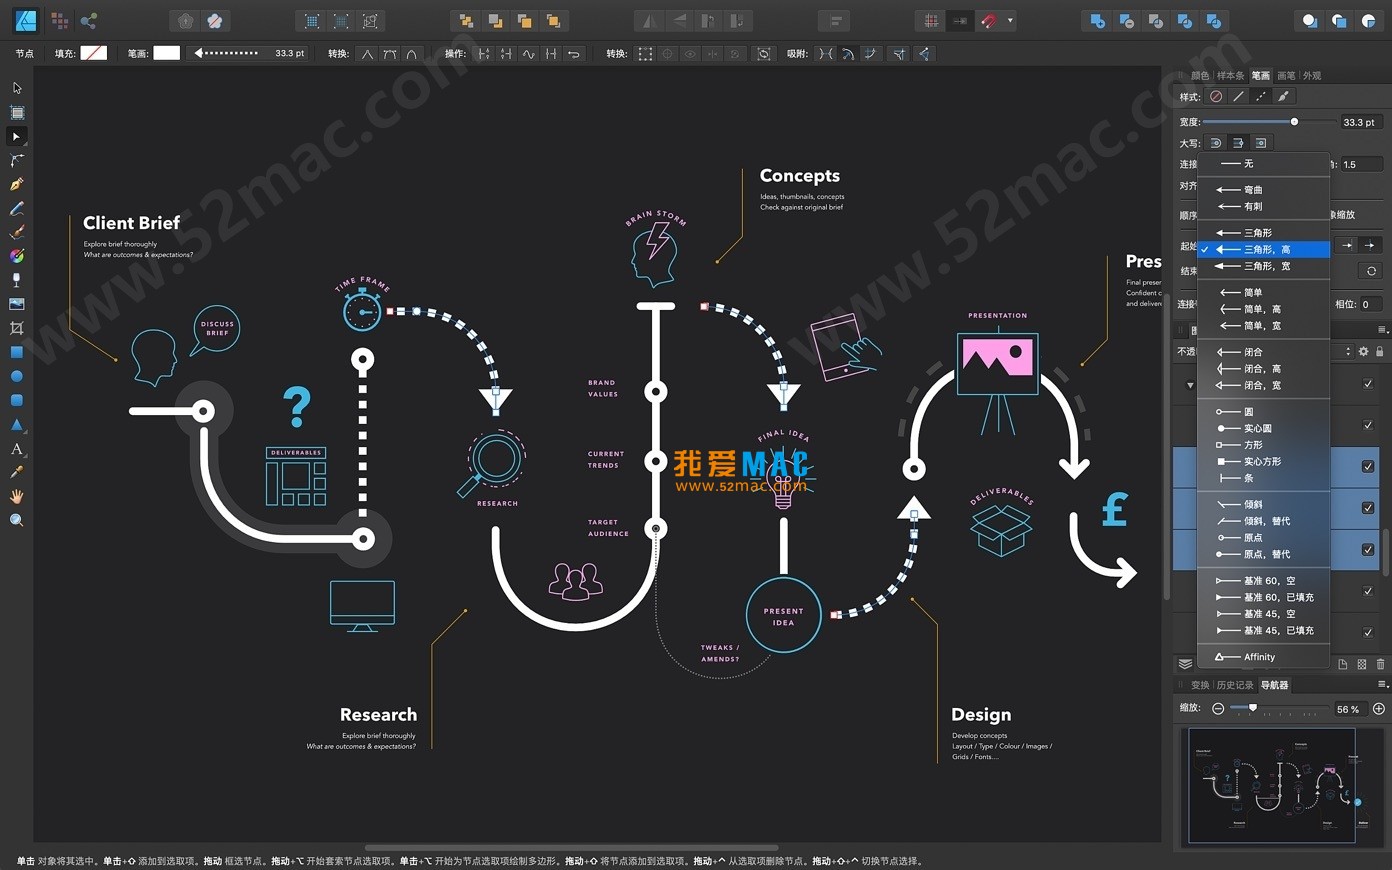This screenshot has width=1392, height=870.
Task: Toggle snapping magnet in toolbar
Action: pyautogui.click(x=989, y=20)
